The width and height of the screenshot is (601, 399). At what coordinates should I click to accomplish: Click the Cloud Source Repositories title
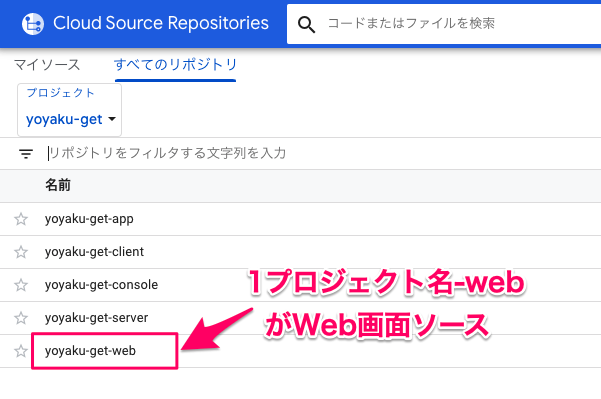pyautogui.click(x=161, y=23)
